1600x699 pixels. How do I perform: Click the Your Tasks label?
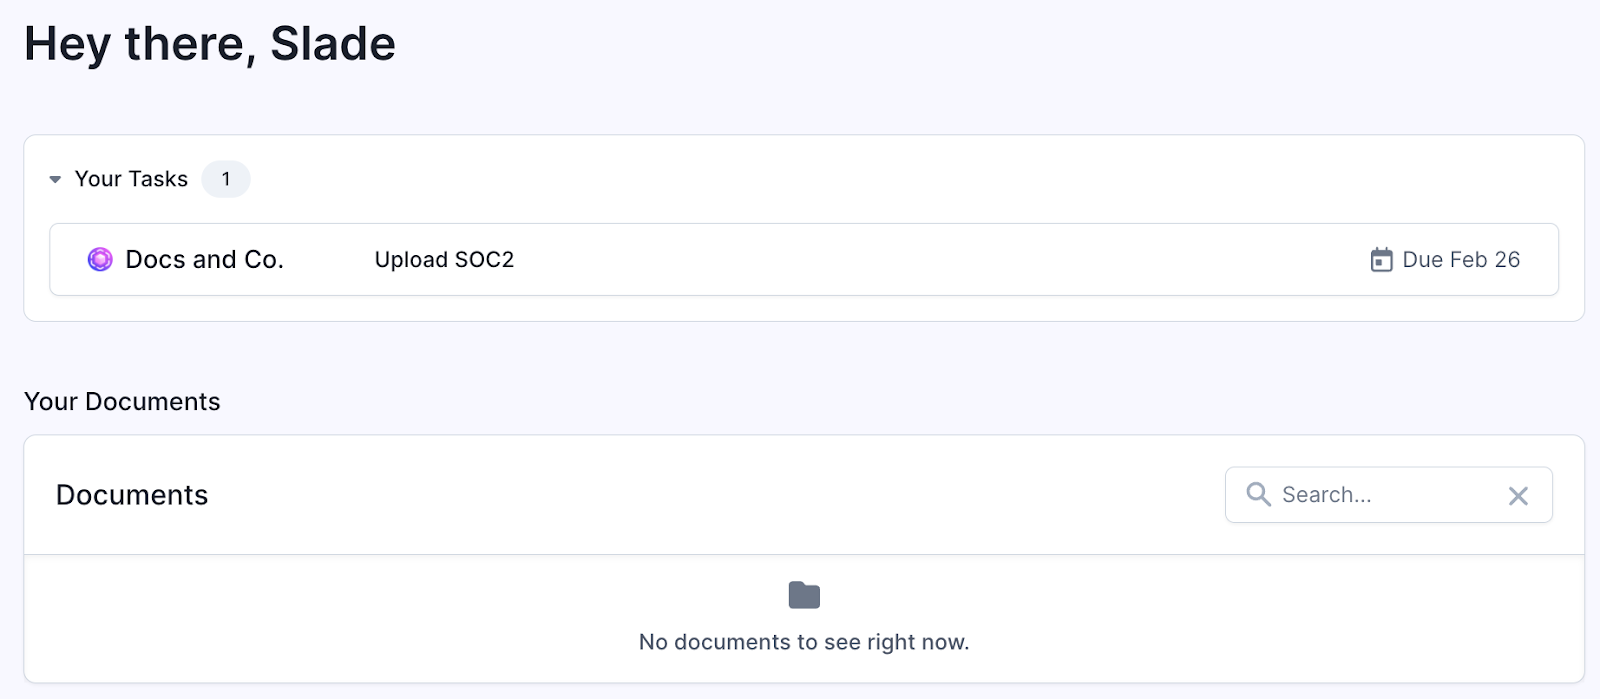click(131, 179)
